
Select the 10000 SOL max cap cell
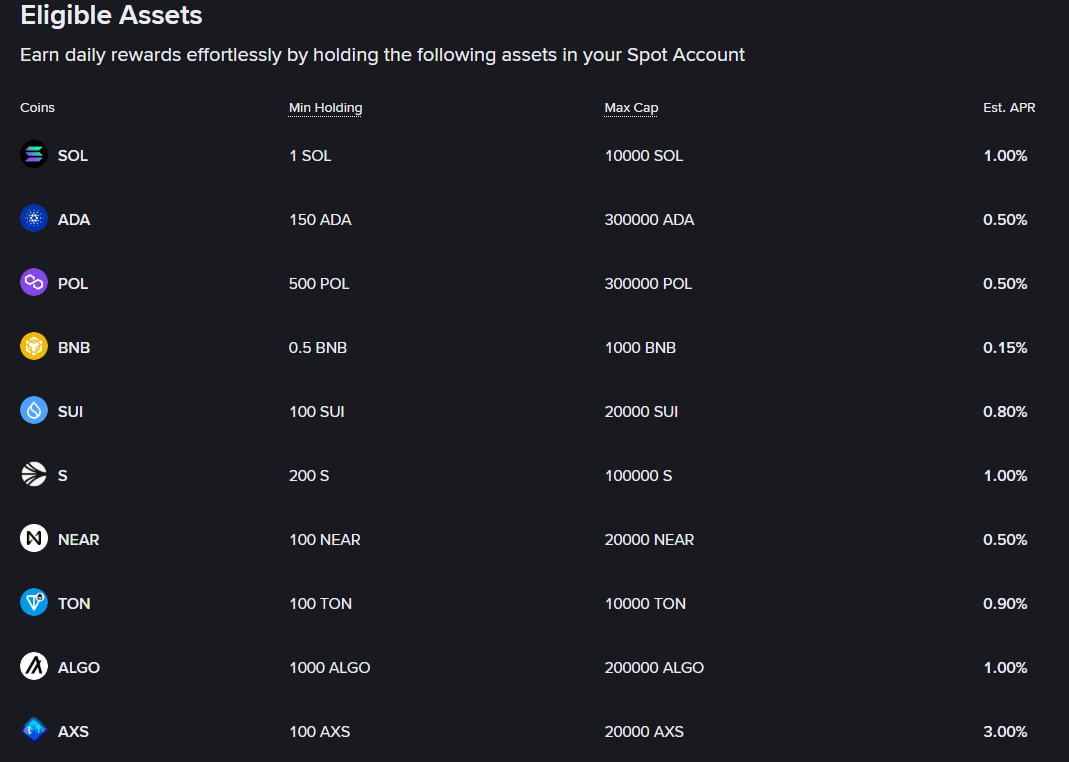tap(644, 155)
